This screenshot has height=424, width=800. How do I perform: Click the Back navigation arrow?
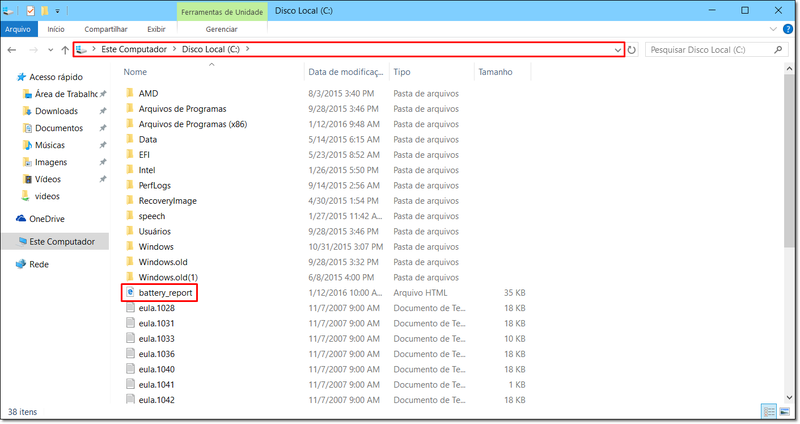click(x=12, y=50)
